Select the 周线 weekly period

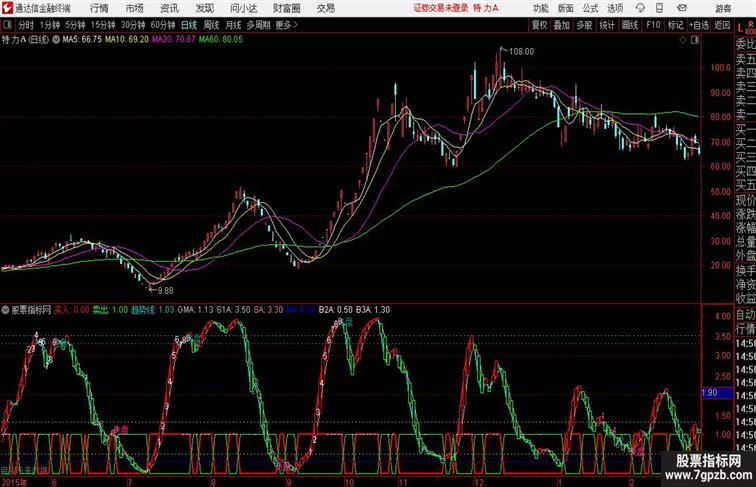(211, 25)
